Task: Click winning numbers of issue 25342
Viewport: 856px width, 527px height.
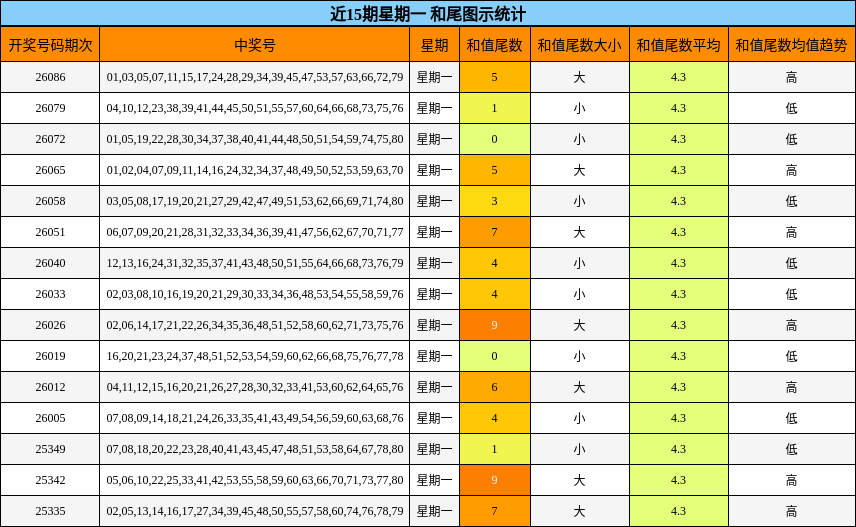Action: [255, 480]
